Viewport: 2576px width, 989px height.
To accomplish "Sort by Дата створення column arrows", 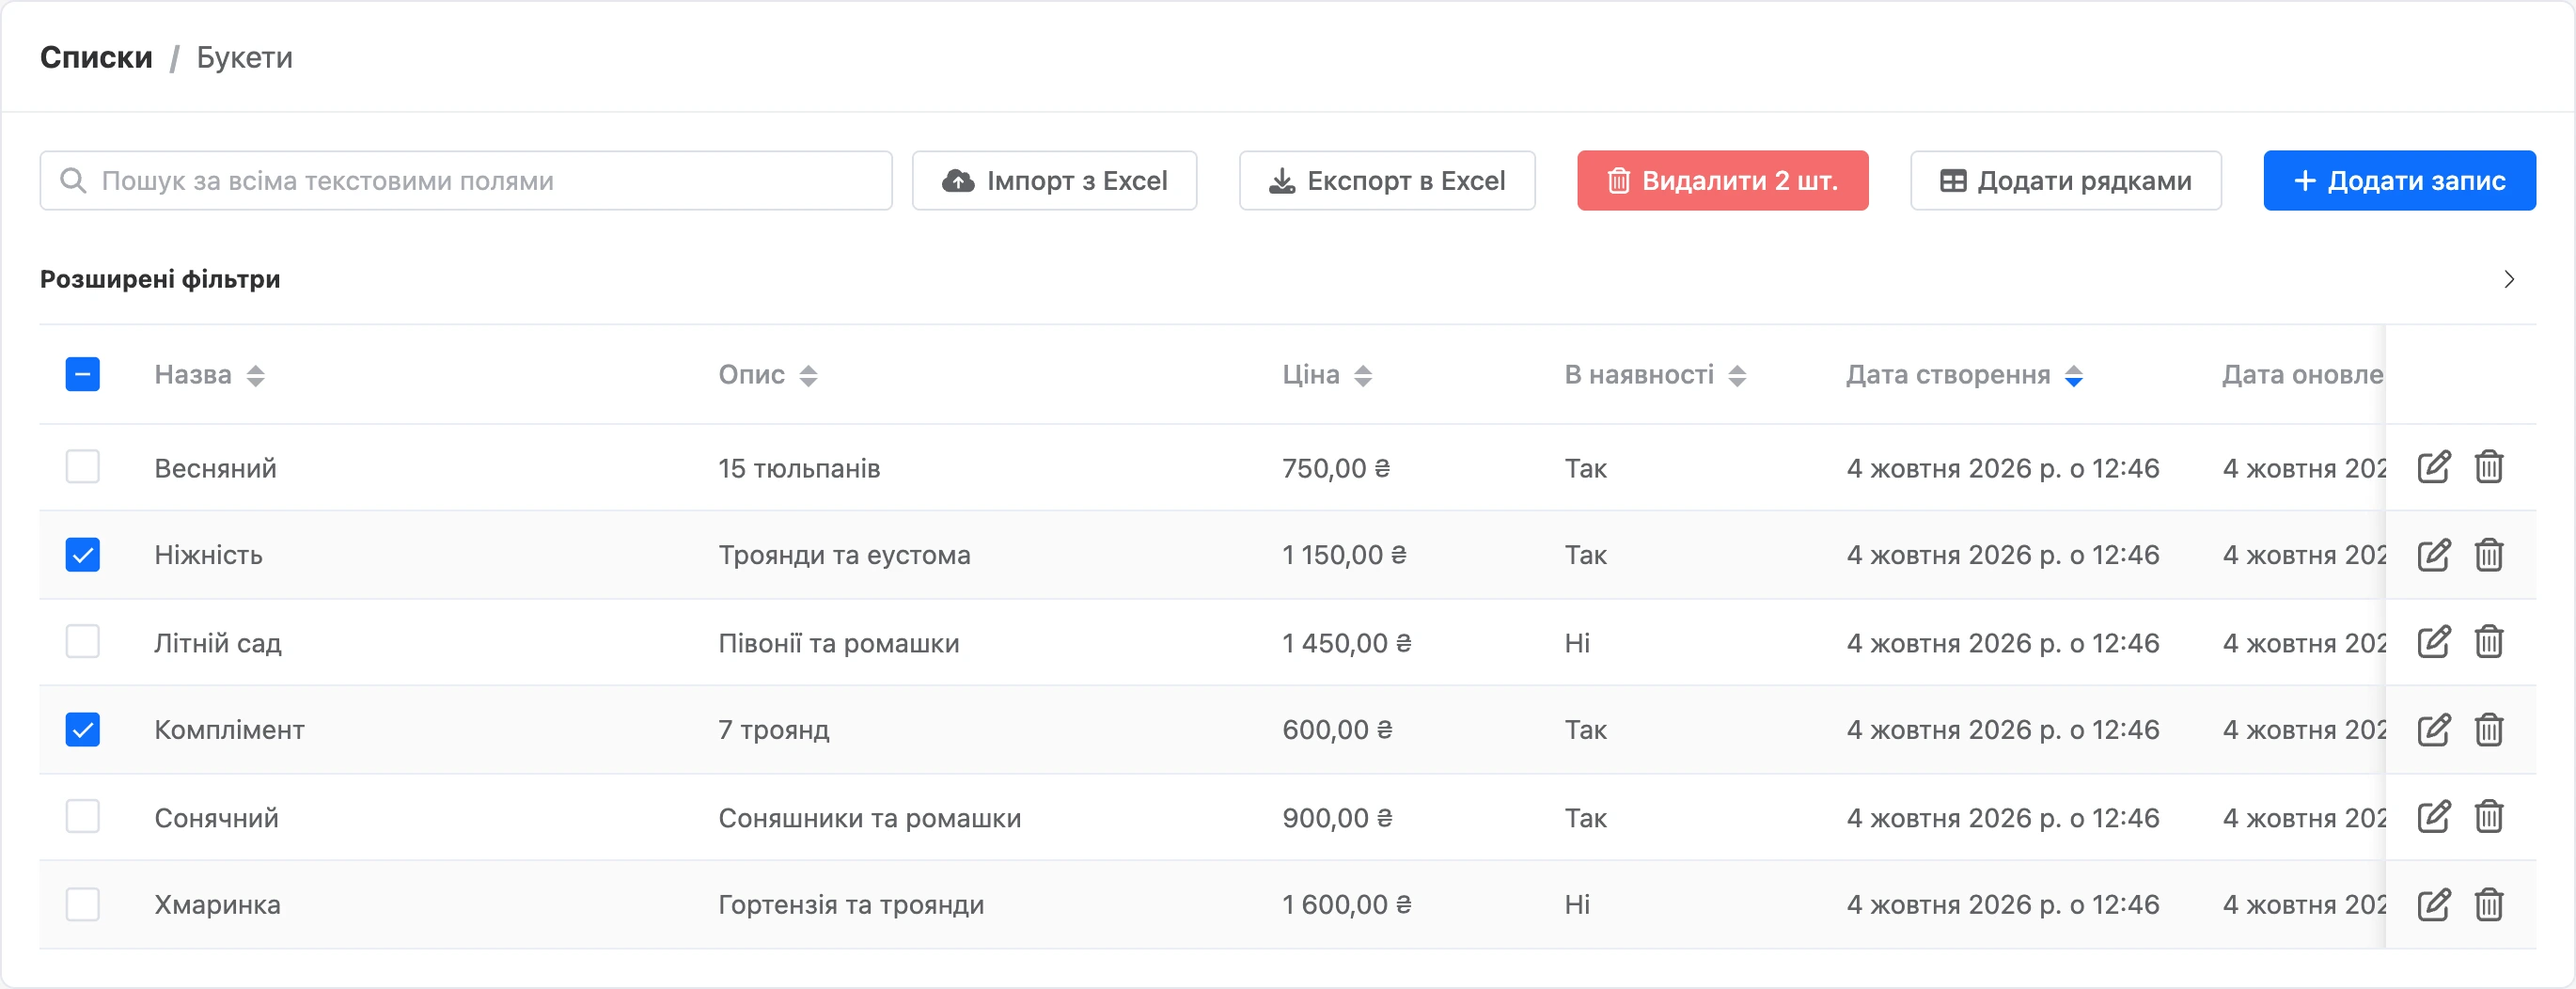I will coord(2074,375).
